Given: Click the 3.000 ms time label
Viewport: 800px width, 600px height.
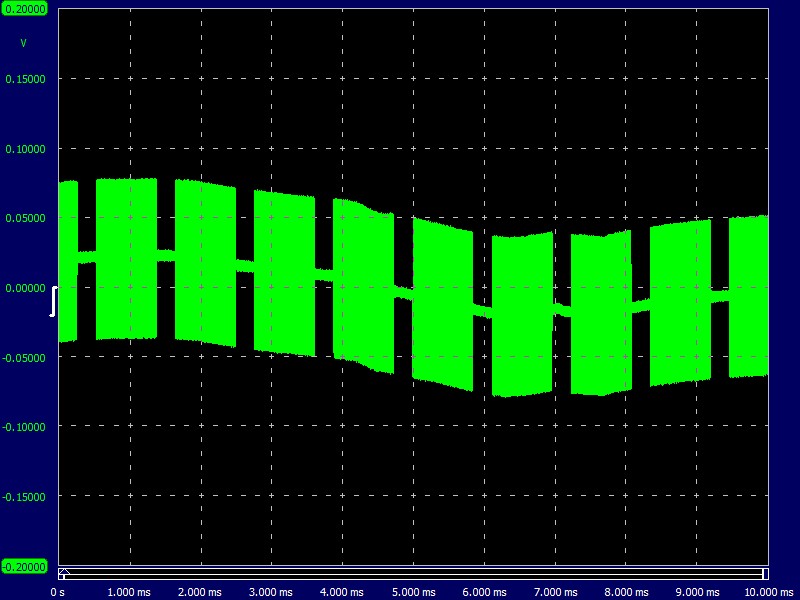Looking at the screenshot, I should [270, 592].
